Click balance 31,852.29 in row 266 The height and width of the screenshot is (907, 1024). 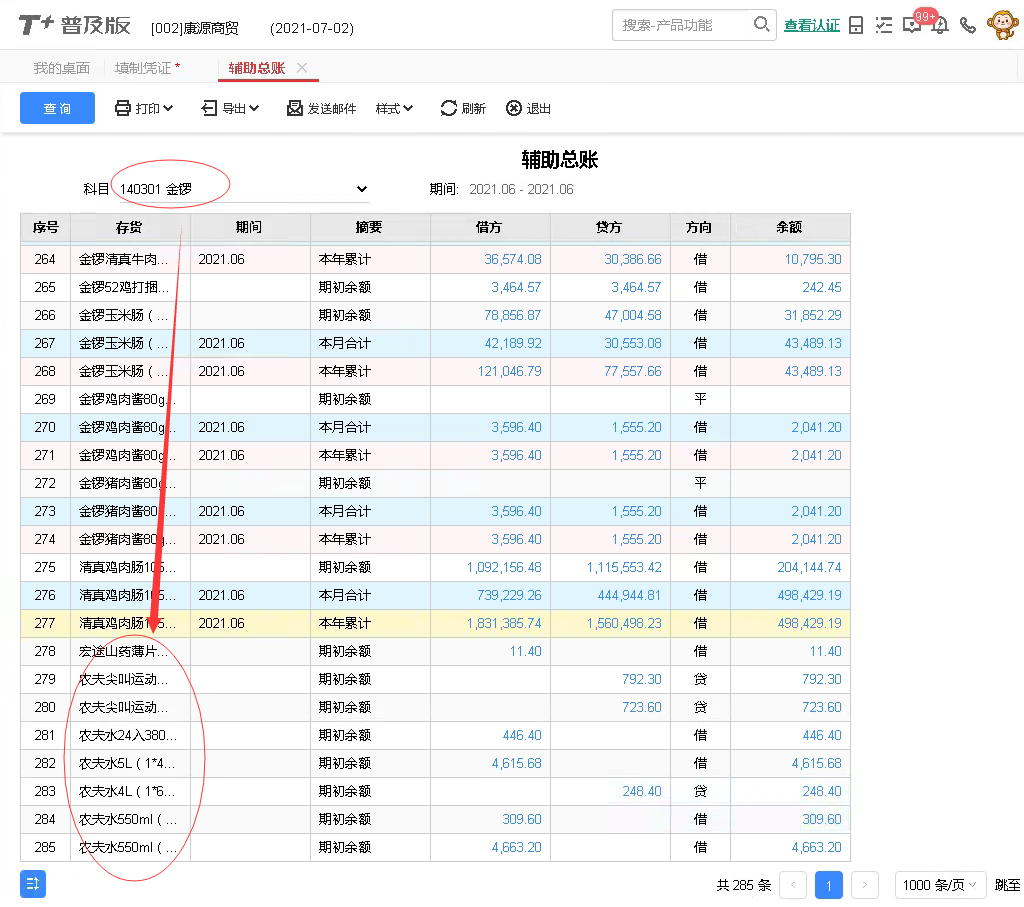tap(813, 315)
